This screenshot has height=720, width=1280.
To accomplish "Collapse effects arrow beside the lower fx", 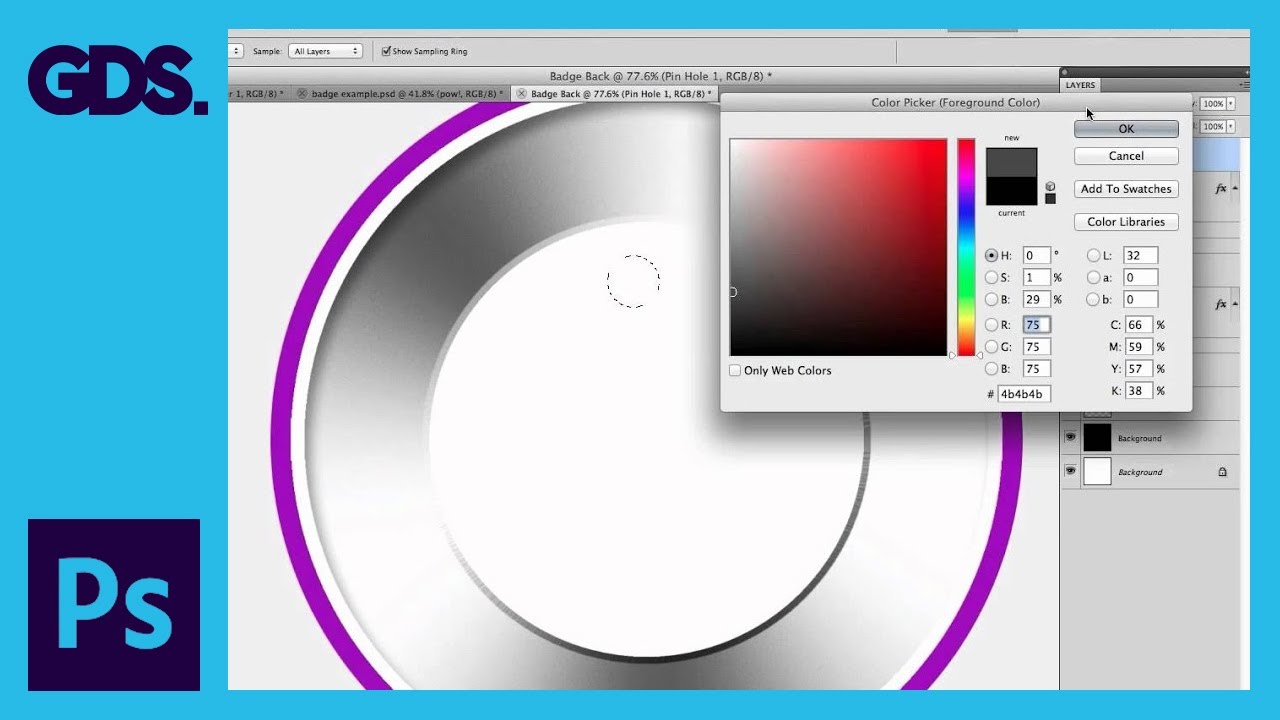I will [1235, 303].
